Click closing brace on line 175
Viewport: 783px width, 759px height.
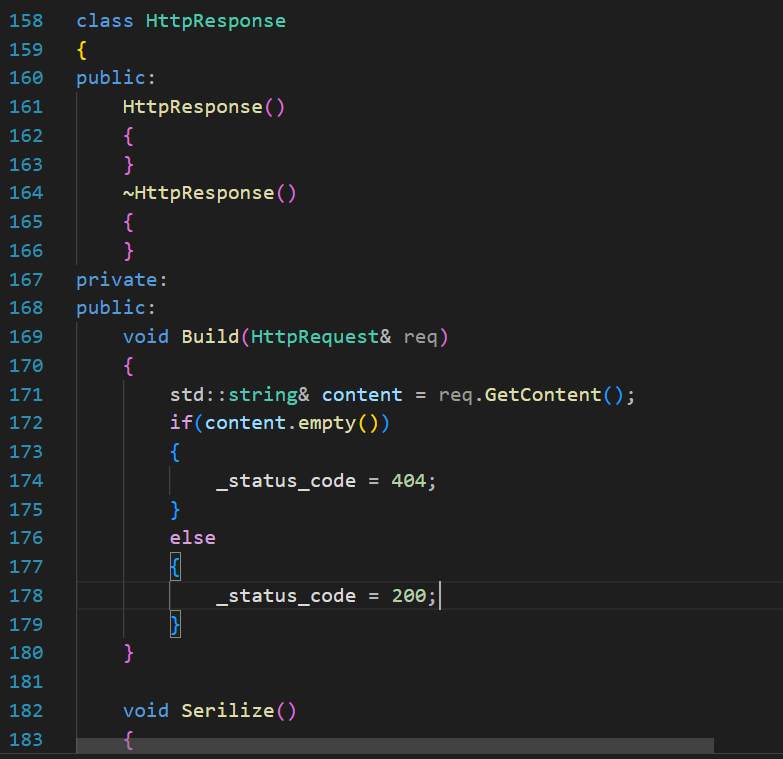pyautogui.click(x=175, y=510)
